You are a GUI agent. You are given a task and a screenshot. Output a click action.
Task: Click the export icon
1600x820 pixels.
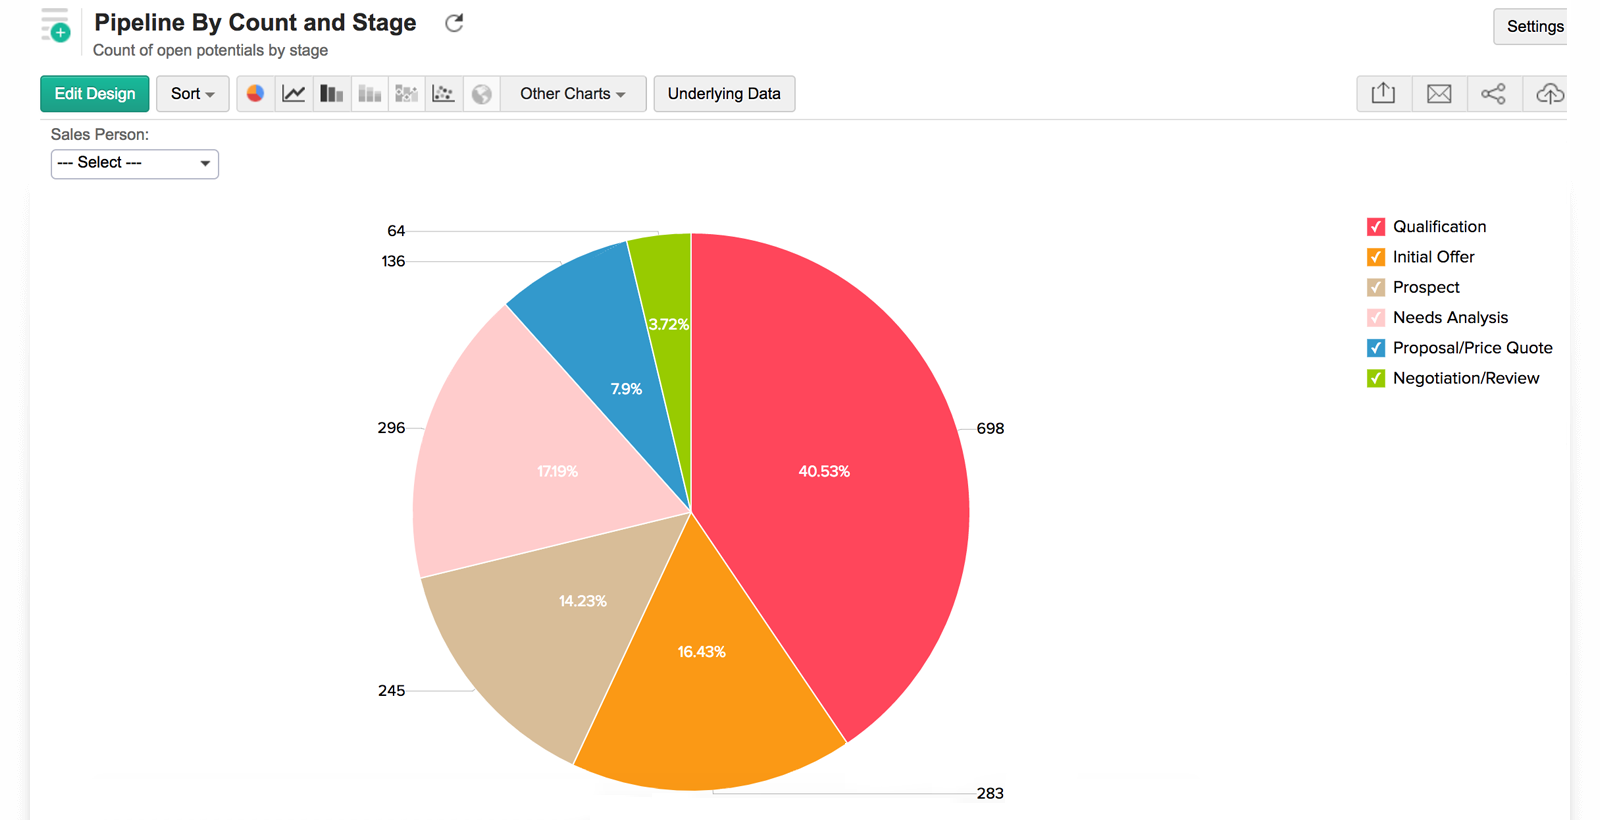pyautogui.click(x=1384, y=94)
